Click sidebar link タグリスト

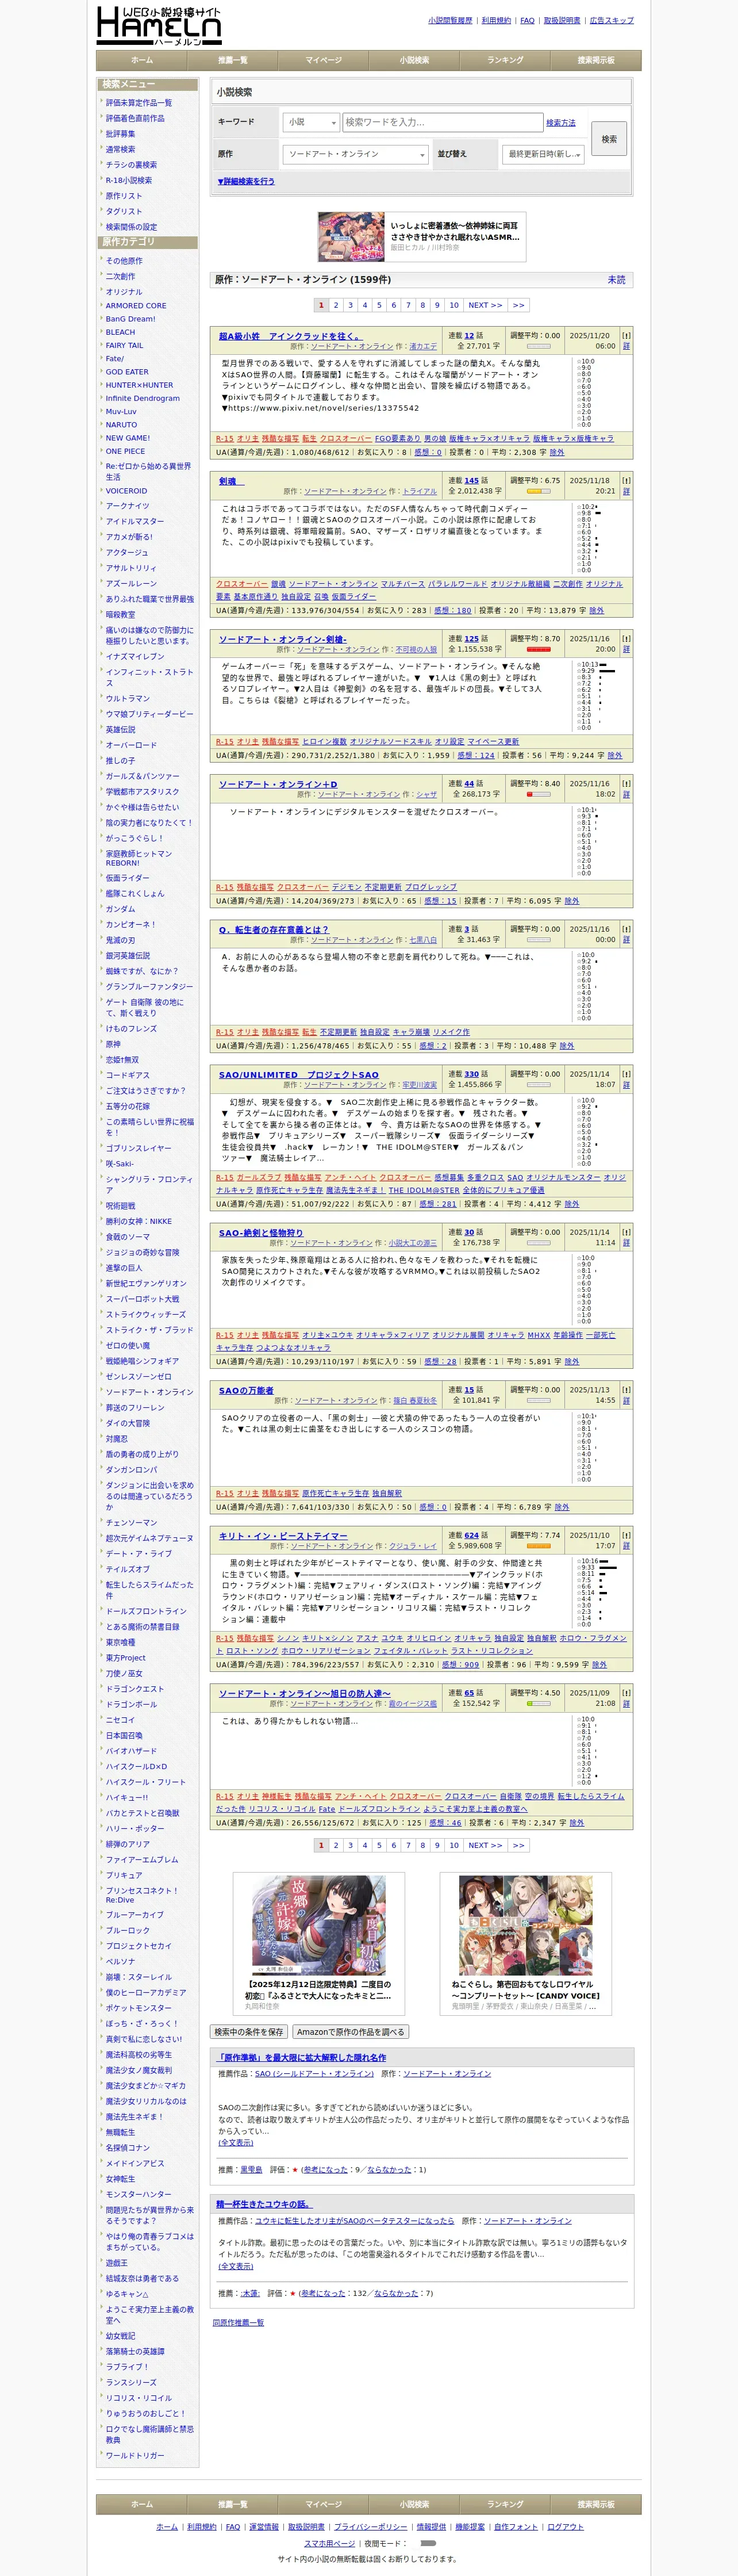point(124,211)
